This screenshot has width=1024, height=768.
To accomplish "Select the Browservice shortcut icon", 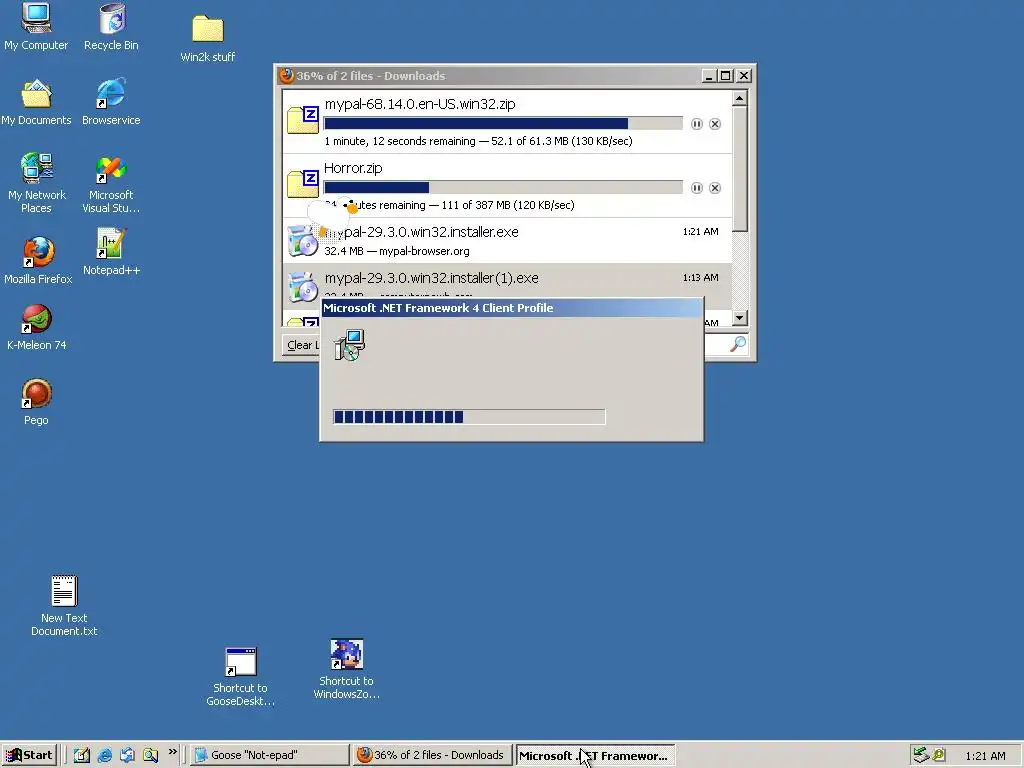I will click(x=111, y=102).
